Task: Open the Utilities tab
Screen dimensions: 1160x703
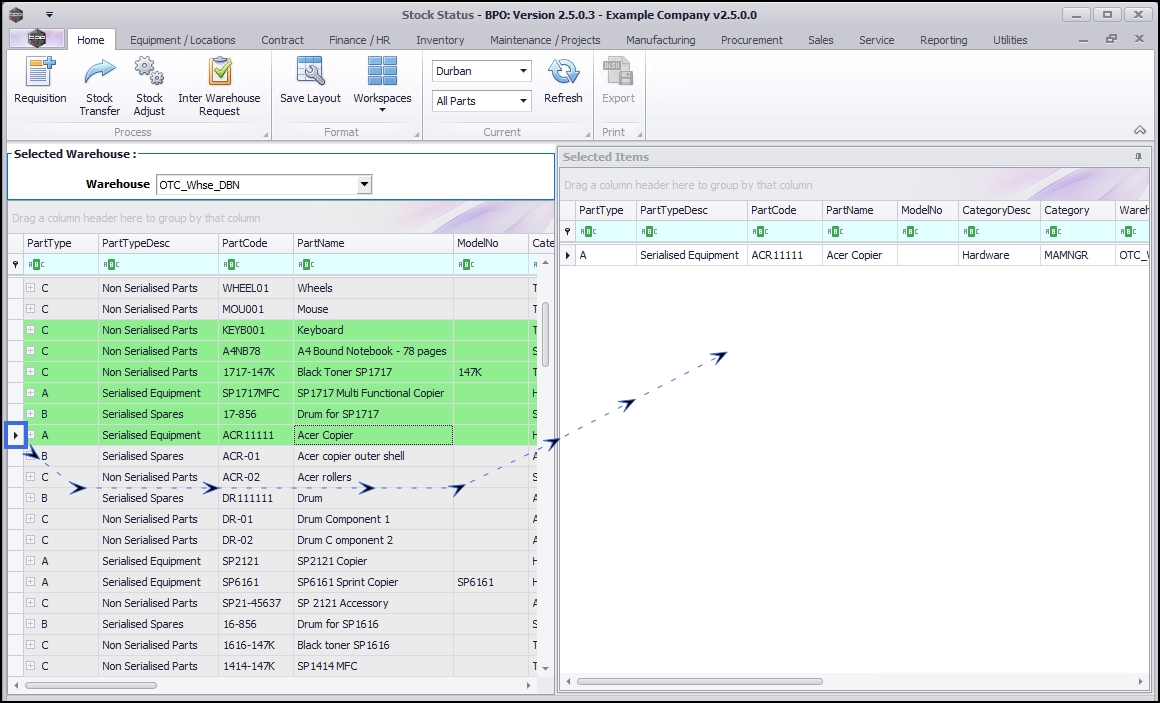Action: pyautogui.click(x=1010, y=40)
